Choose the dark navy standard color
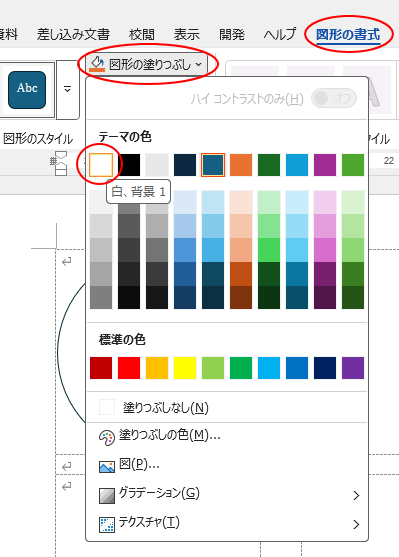Screen dimensions: 399x557 click(x=325, y=368)
